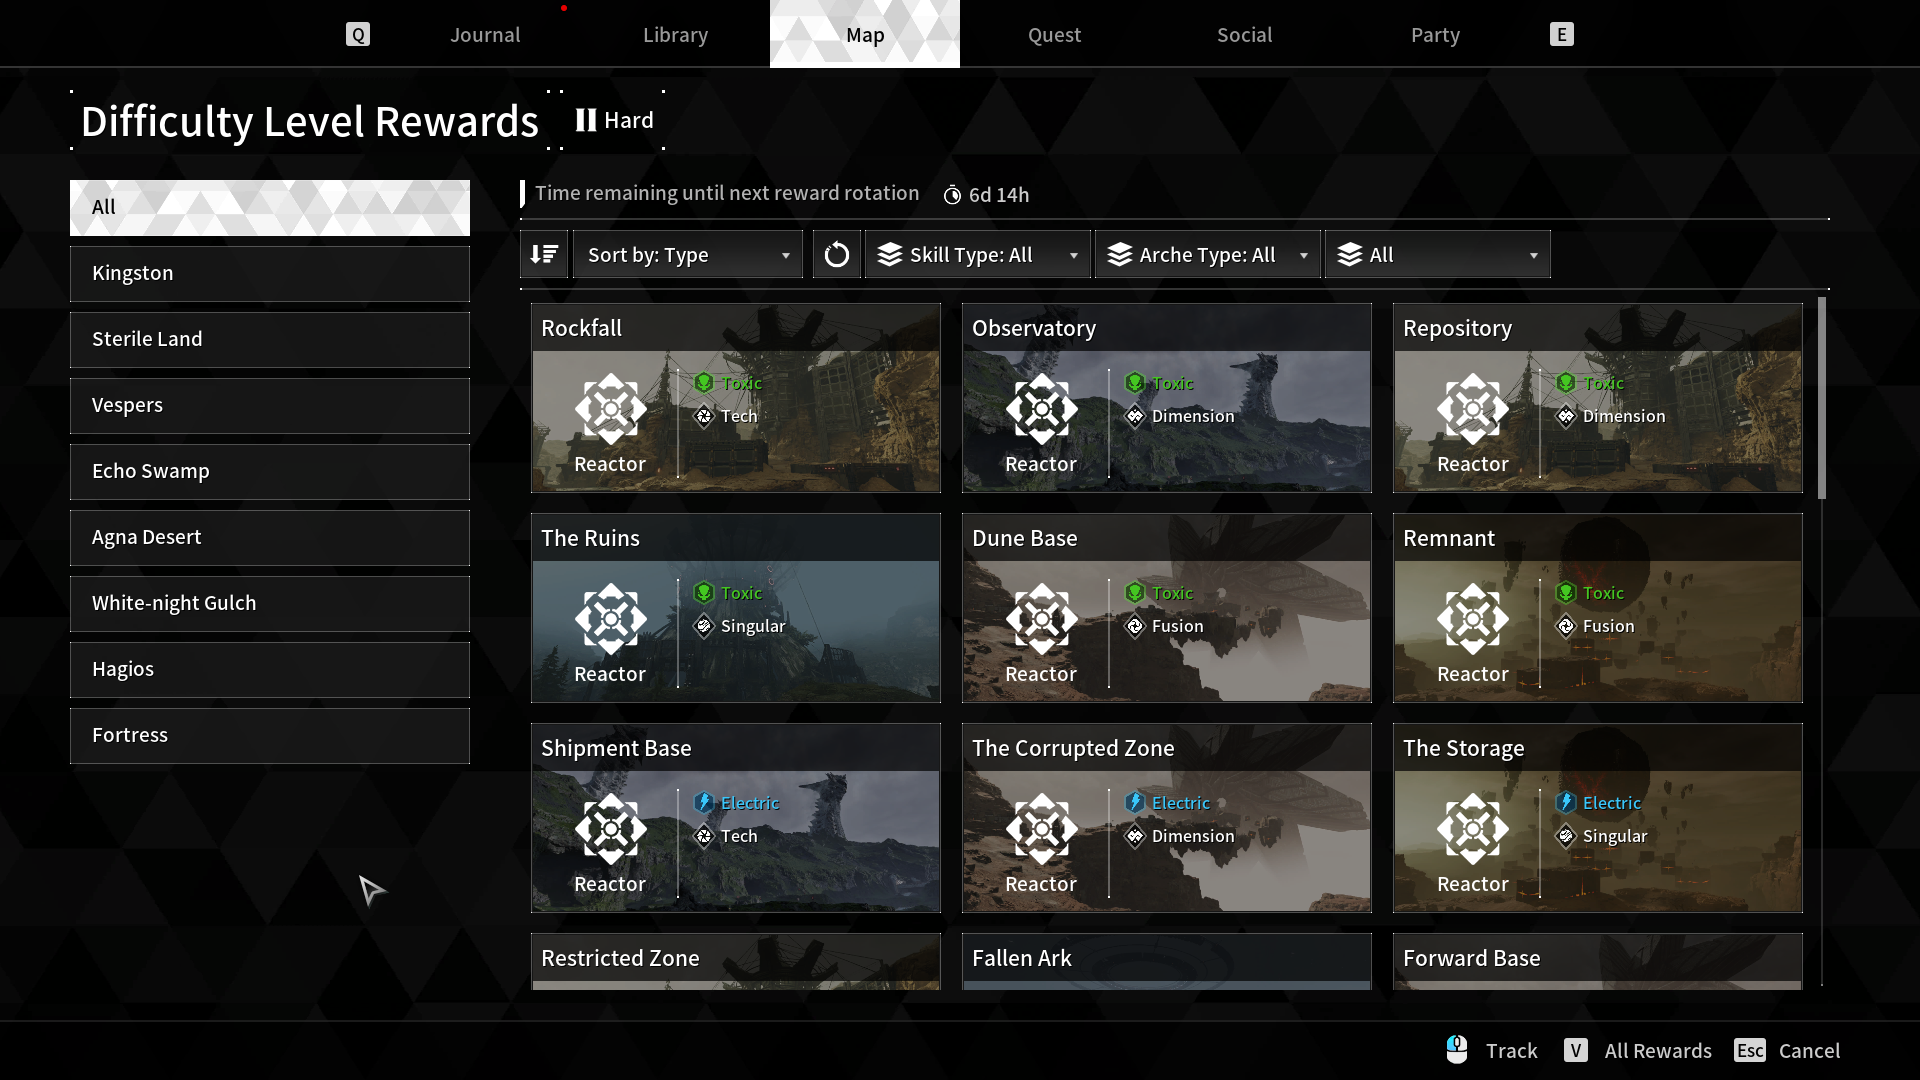Click the sort order direction icon
1920x1080 pixels.
[x=544, y=254]
